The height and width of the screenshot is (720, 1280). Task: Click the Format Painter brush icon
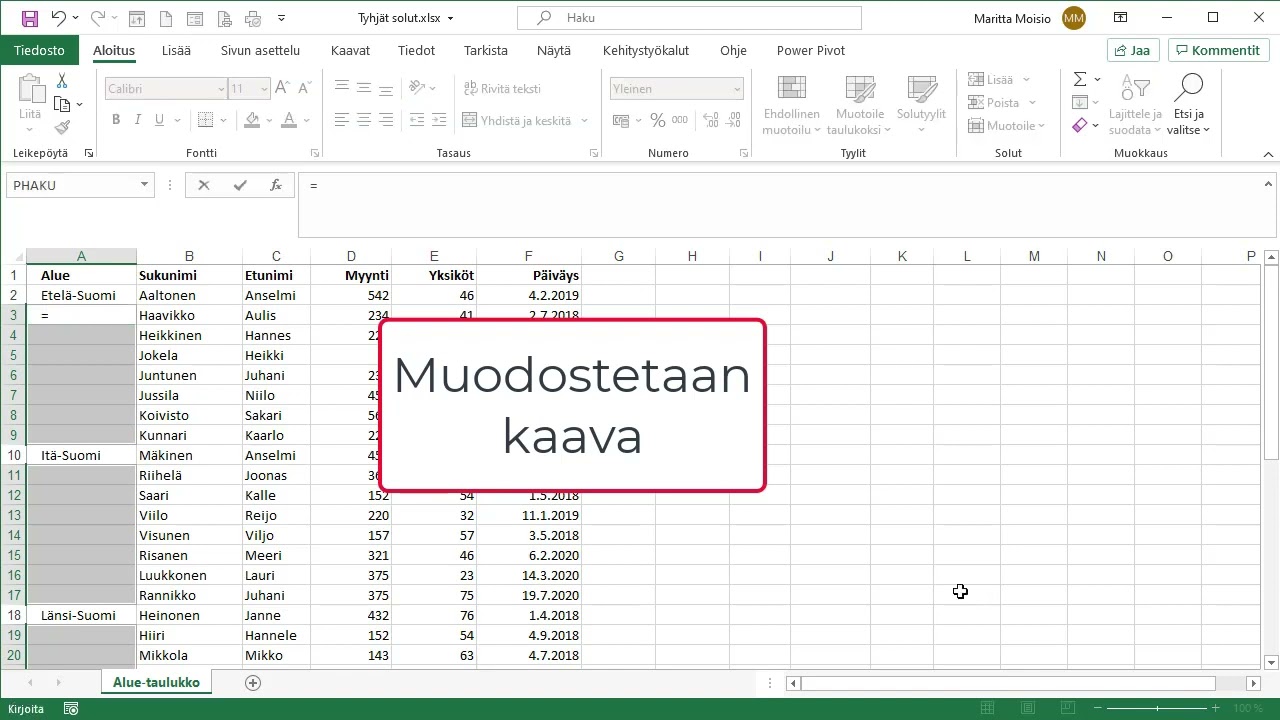point(62,127)
